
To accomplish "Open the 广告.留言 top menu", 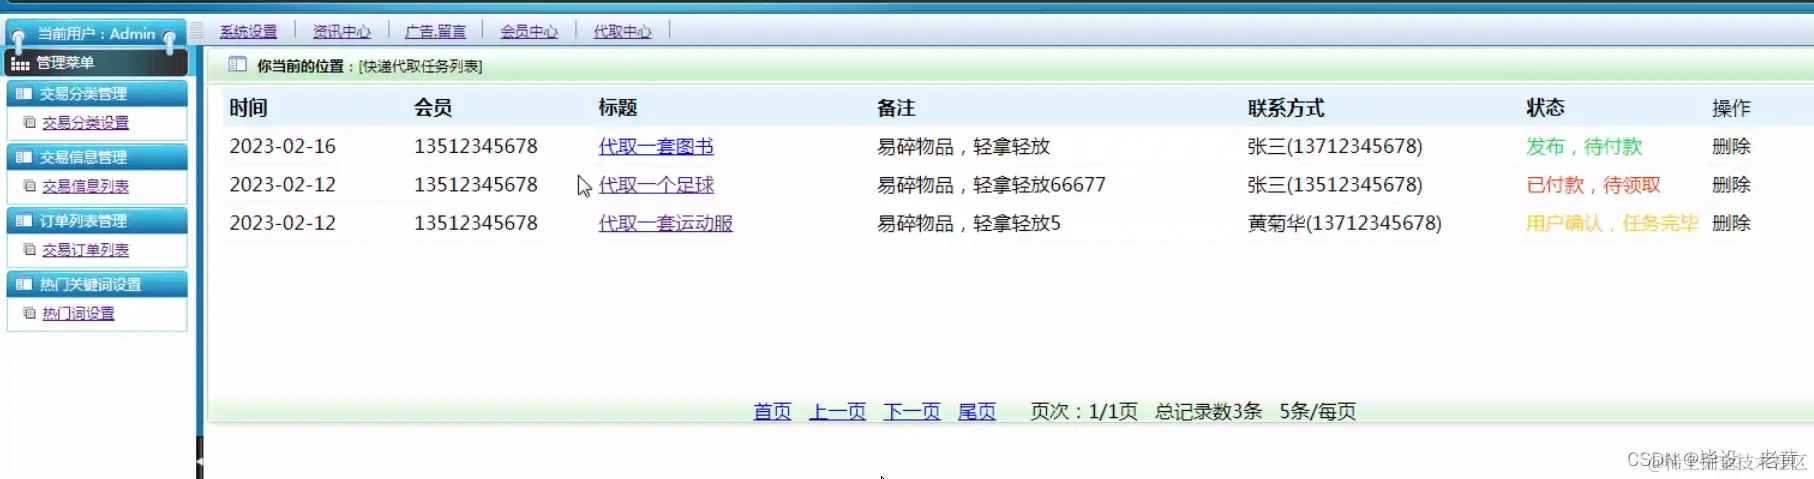I will coord(435,32).
